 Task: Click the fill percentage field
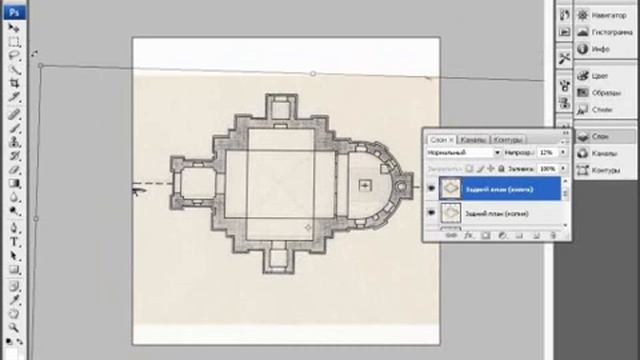[547, 169]
